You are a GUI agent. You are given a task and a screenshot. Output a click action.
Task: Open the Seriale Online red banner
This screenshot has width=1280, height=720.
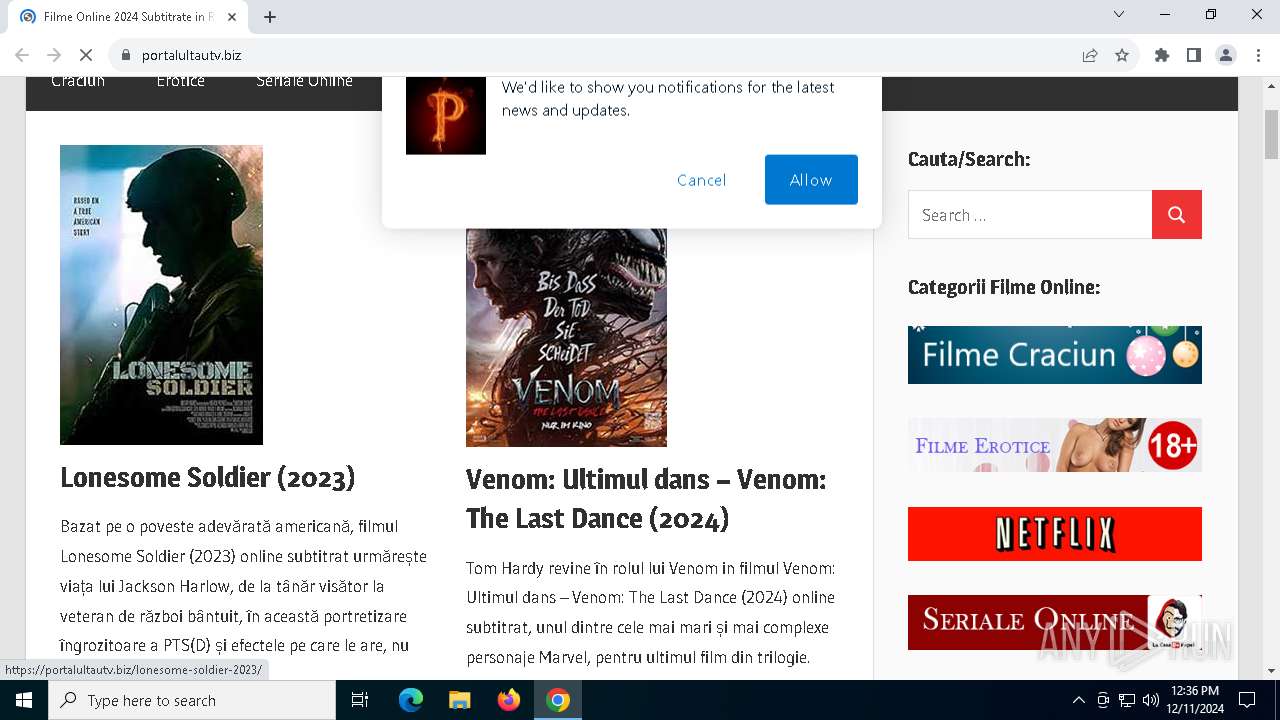(1055, 622)
